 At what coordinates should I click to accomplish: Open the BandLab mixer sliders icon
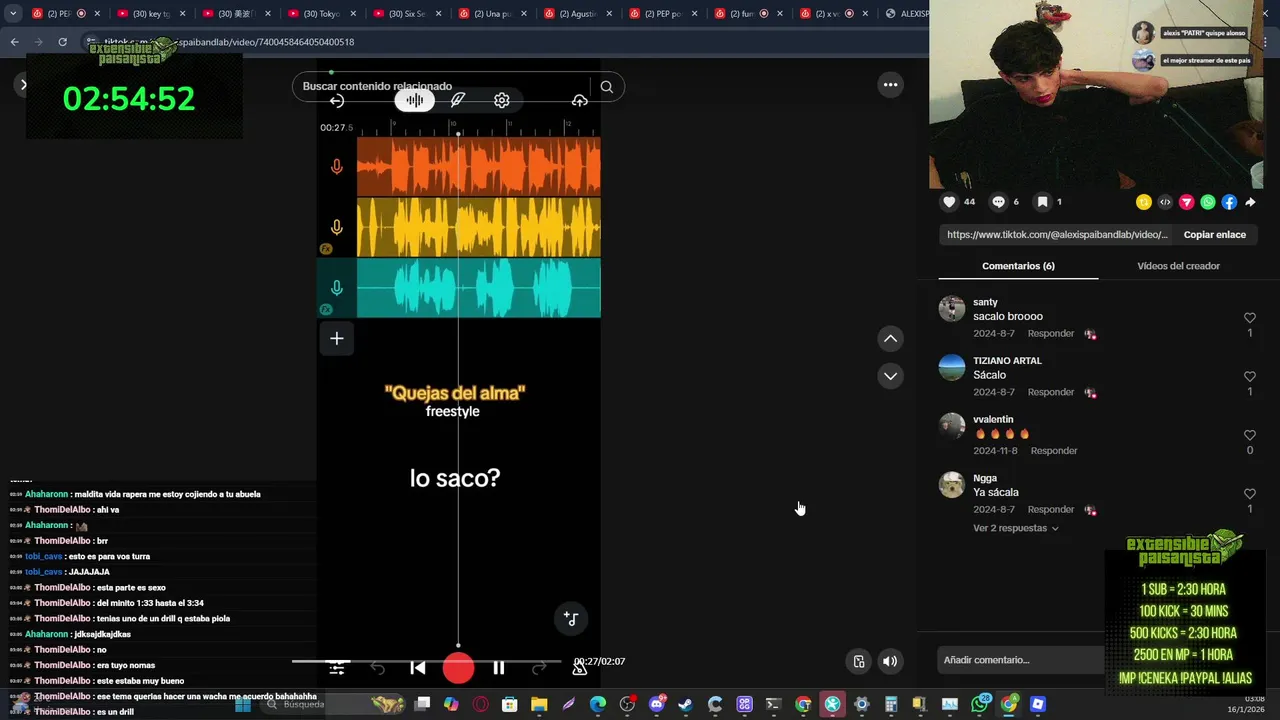click(338, 668)
